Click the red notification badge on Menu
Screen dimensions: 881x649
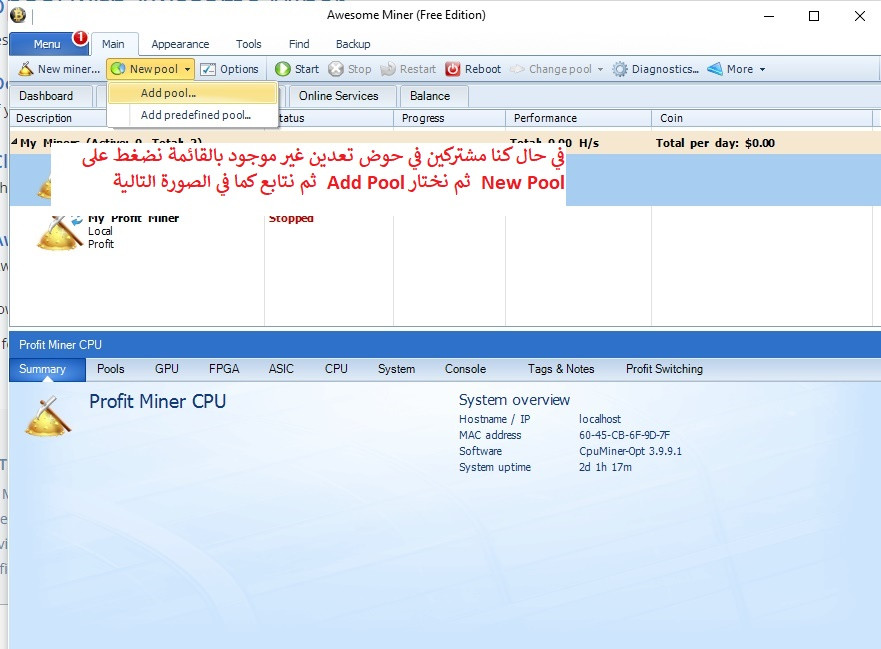point(80,38)
